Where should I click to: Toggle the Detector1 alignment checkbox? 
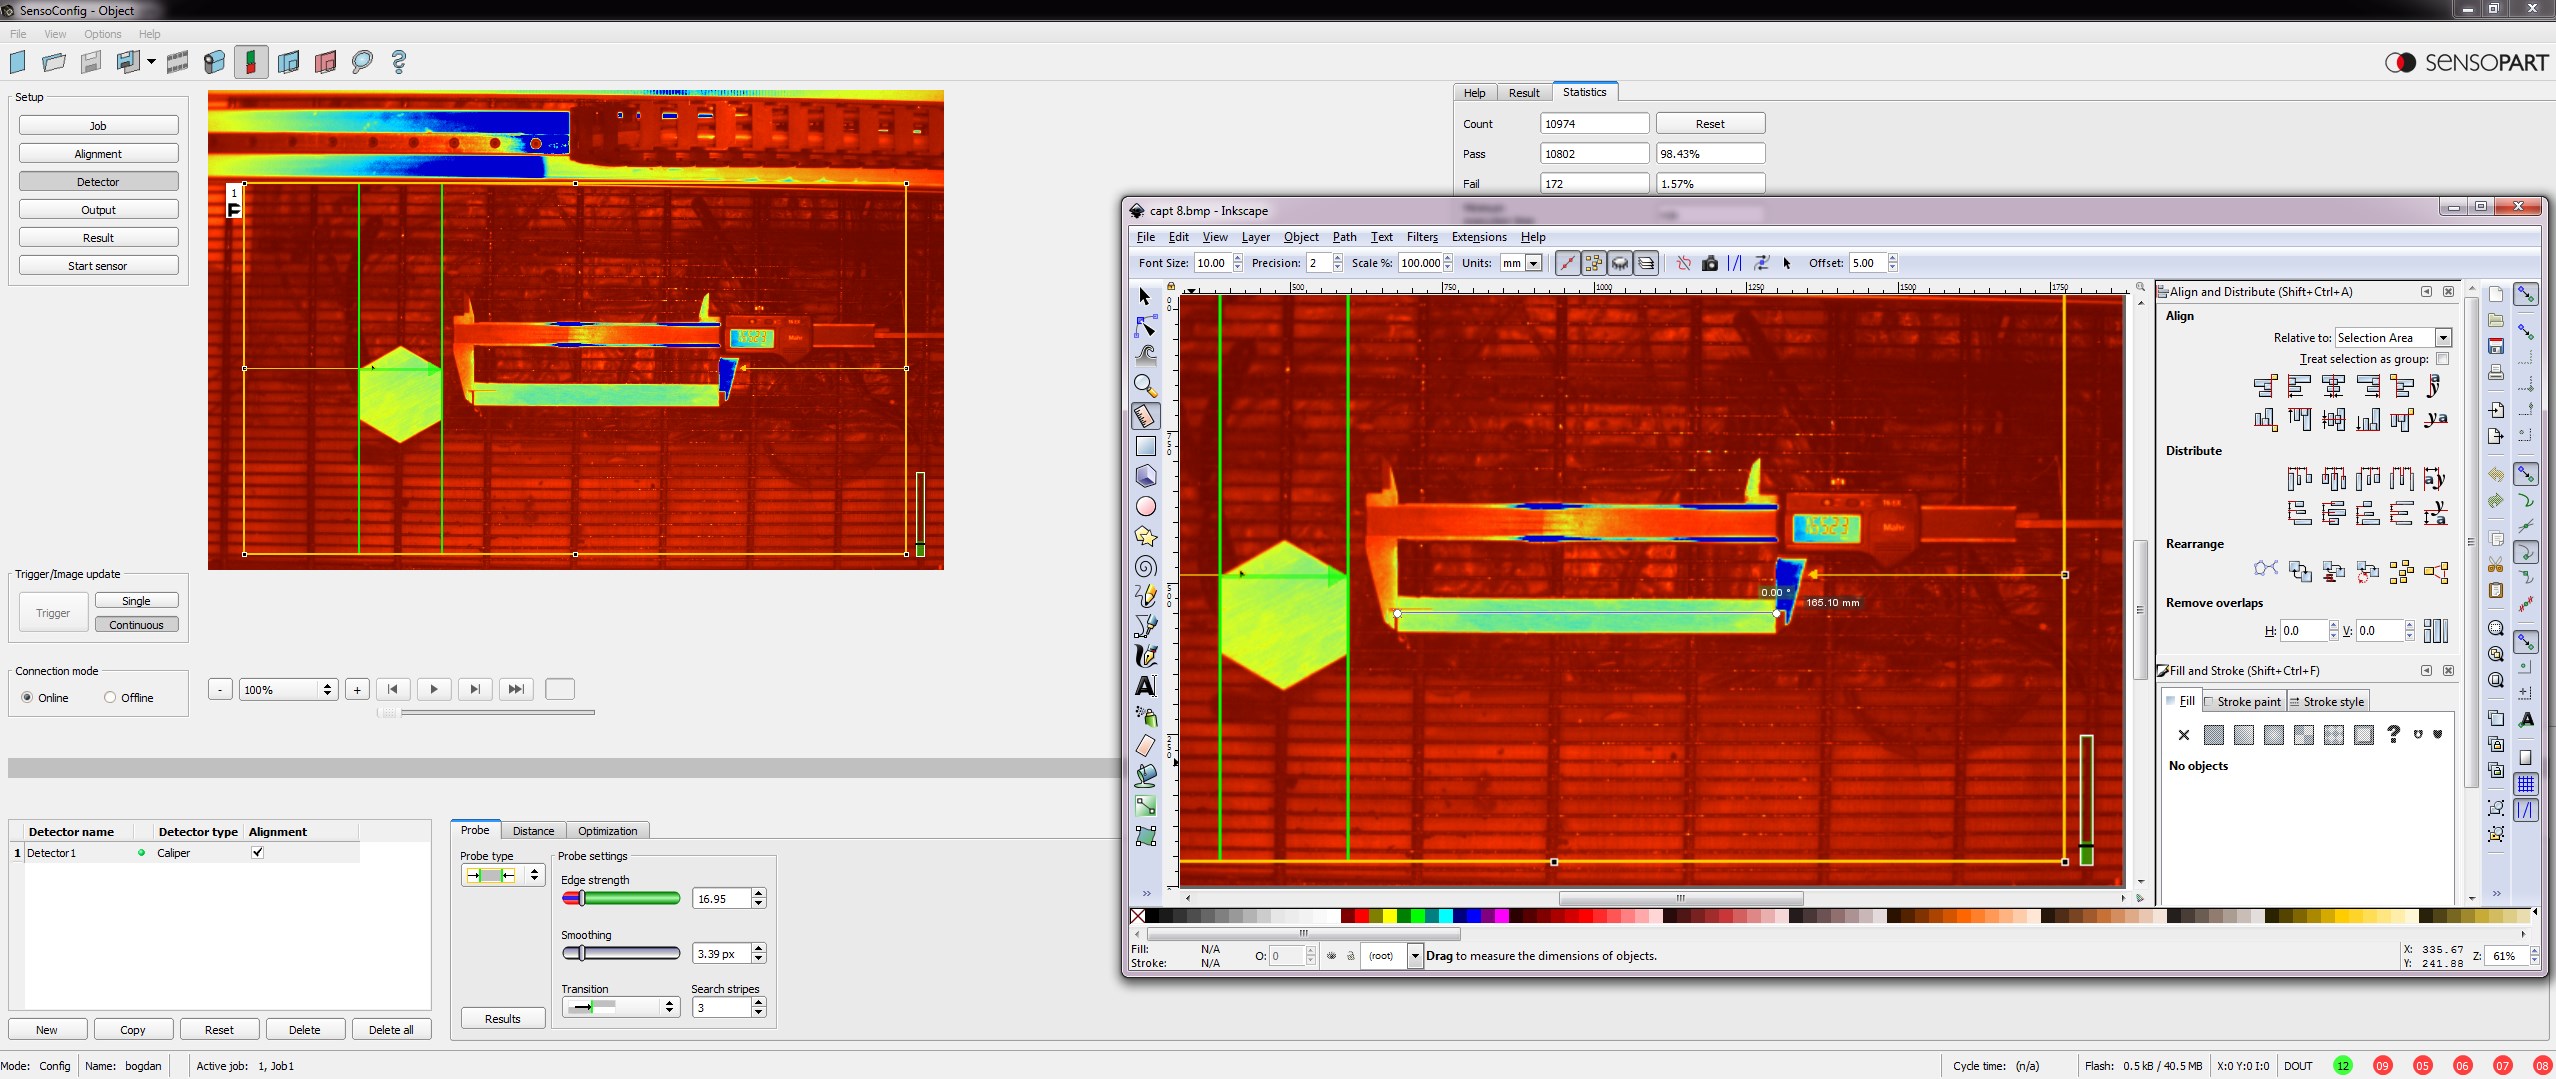(258, 853)
